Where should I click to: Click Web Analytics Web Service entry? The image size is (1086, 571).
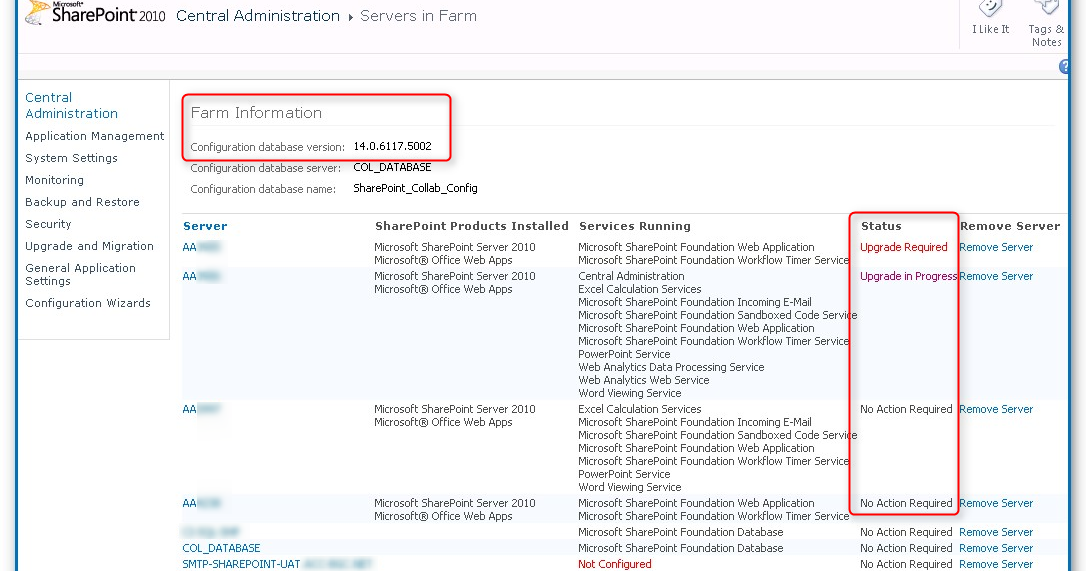[x=643, y=380]
